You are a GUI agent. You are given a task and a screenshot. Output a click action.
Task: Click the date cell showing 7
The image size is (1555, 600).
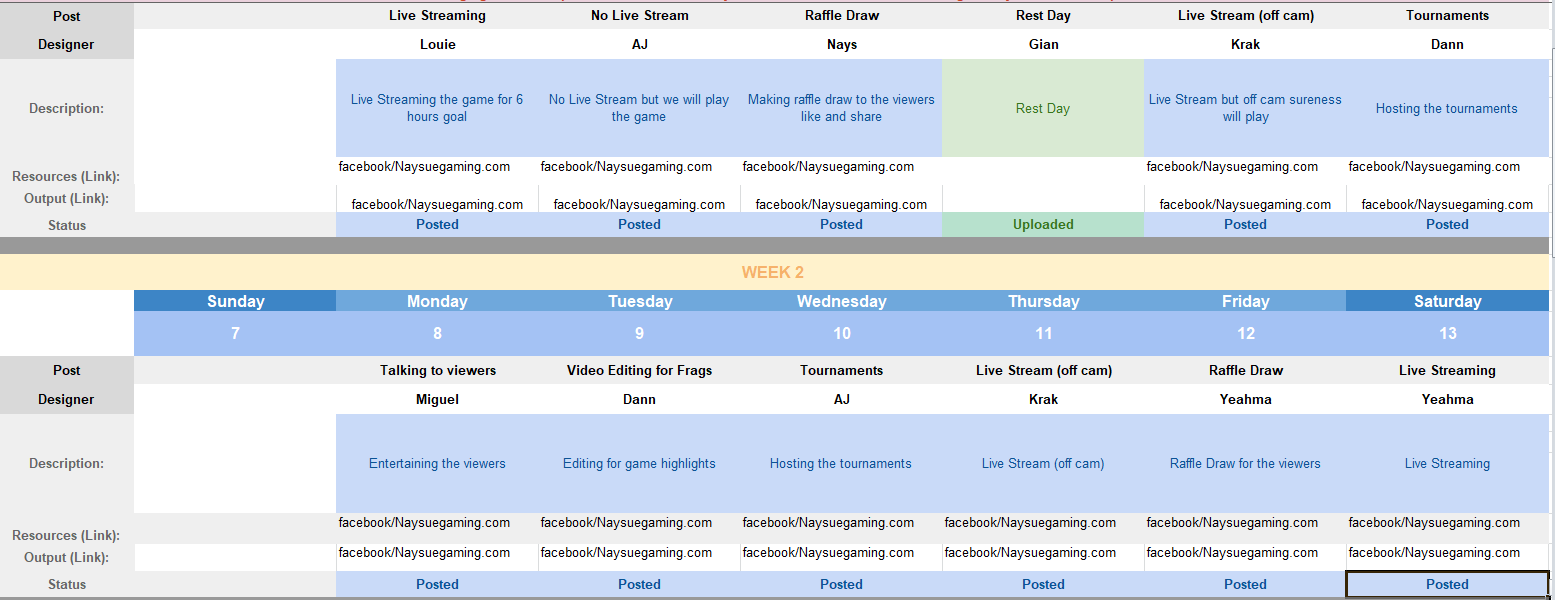pos(235,333)
